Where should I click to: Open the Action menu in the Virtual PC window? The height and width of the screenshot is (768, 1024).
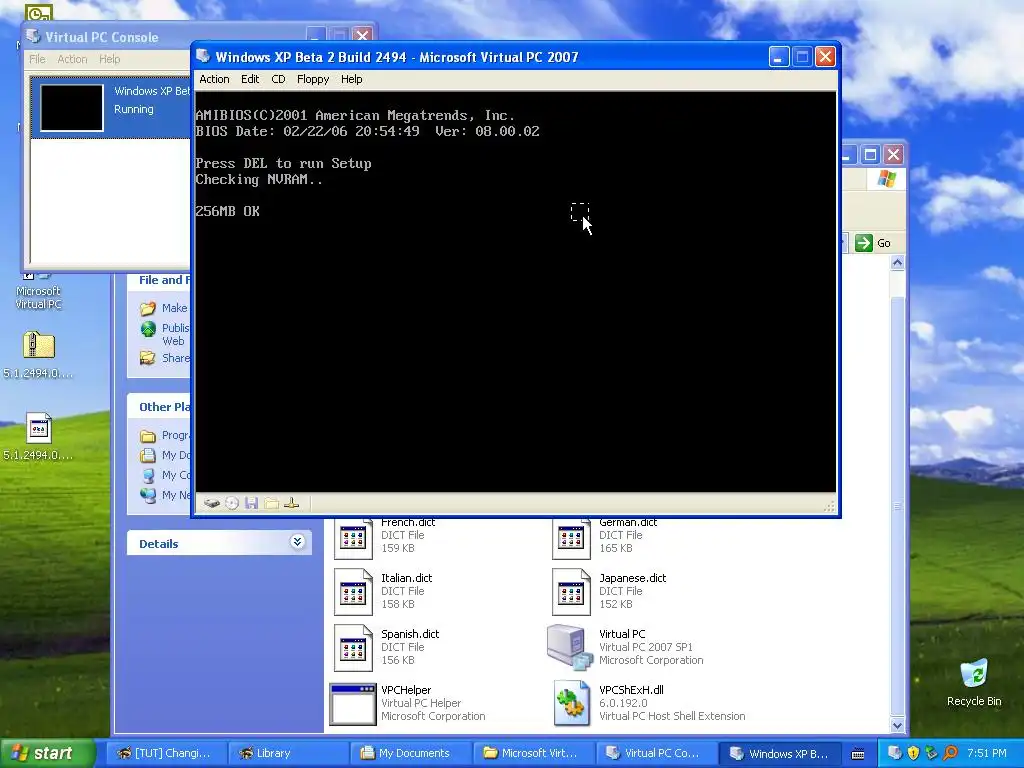click(214, 79)
